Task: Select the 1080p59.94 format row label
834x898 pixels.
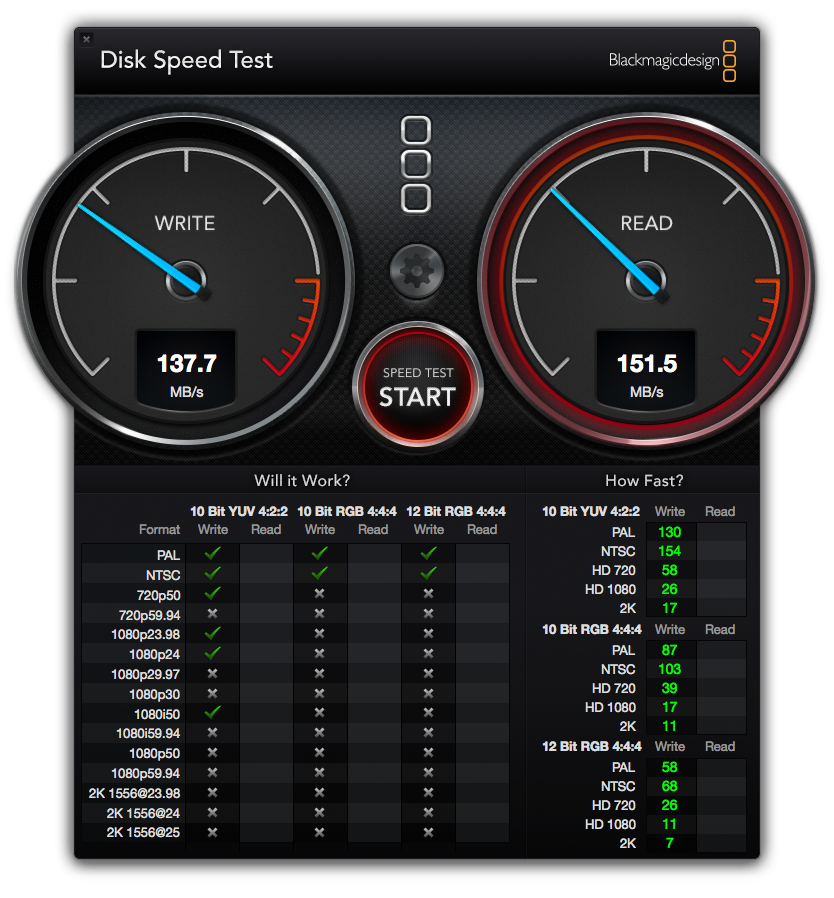Action: pos(146,773)
